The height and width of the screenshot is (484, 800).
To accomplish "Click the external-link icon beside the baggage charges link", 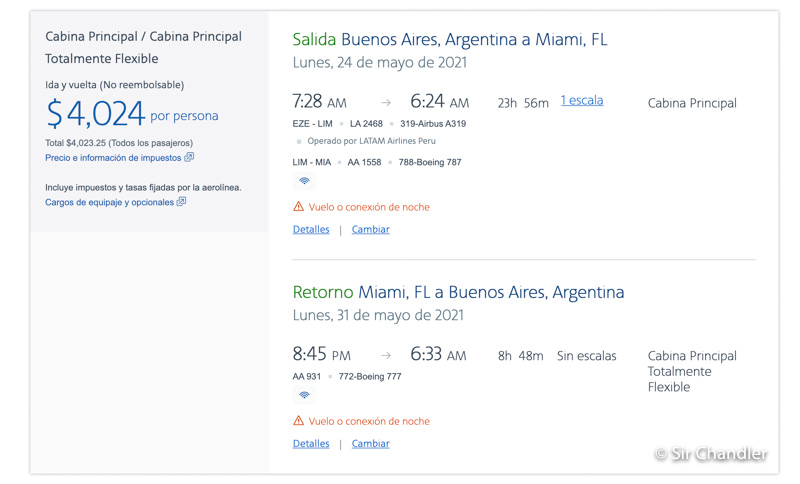I will 181,202.
